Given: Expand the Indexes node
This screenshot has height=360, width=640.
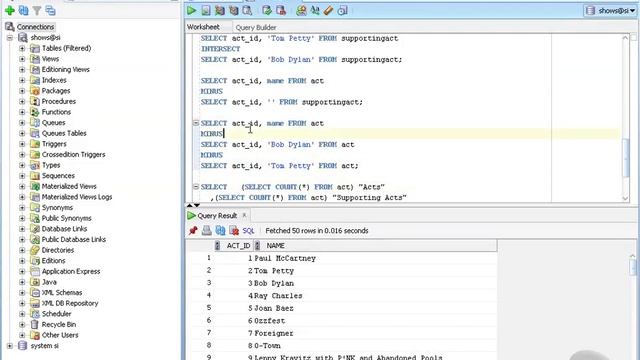Looking at the screenshot, I should (22, 80).
